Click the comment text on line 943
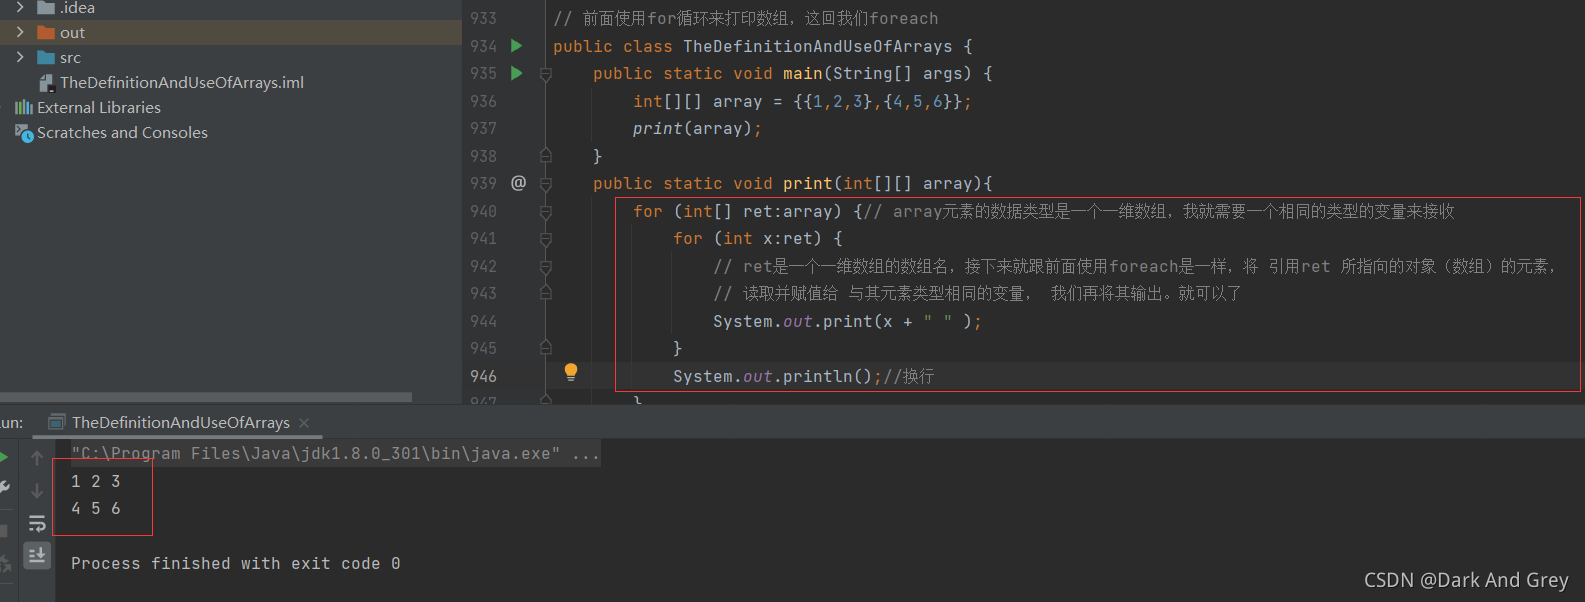This screenshot has height=602, width=1585. 977,294
